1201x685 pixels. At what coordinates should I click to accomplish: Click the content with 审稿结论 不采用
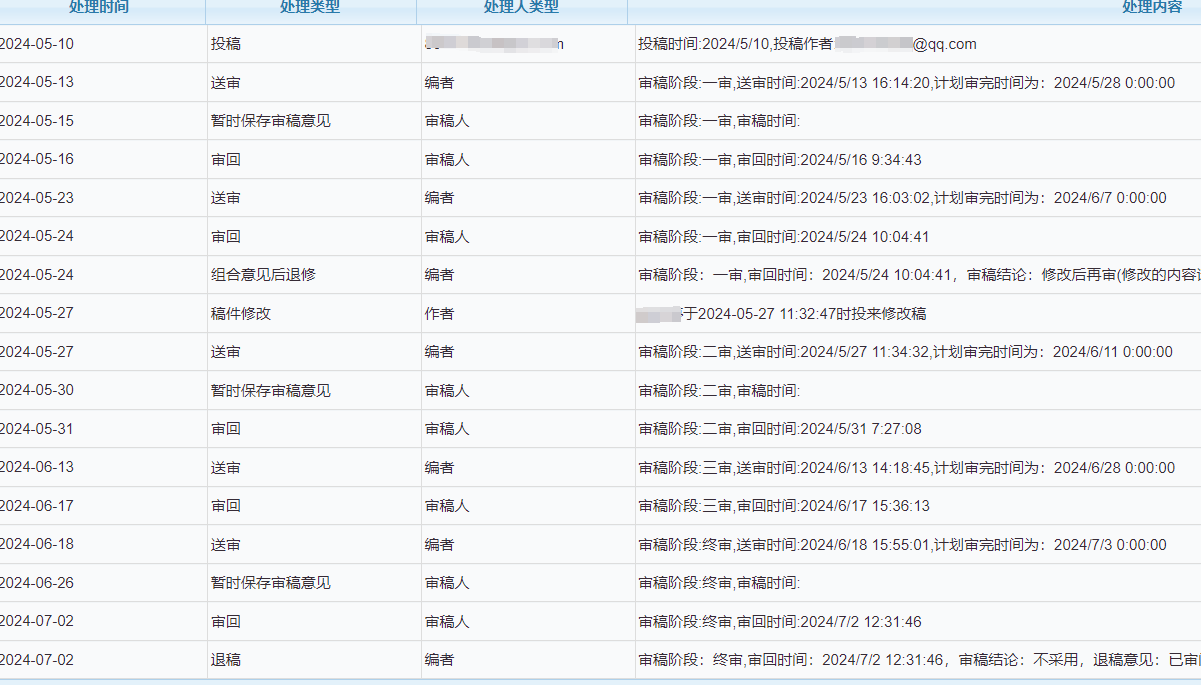coord(918,660)
